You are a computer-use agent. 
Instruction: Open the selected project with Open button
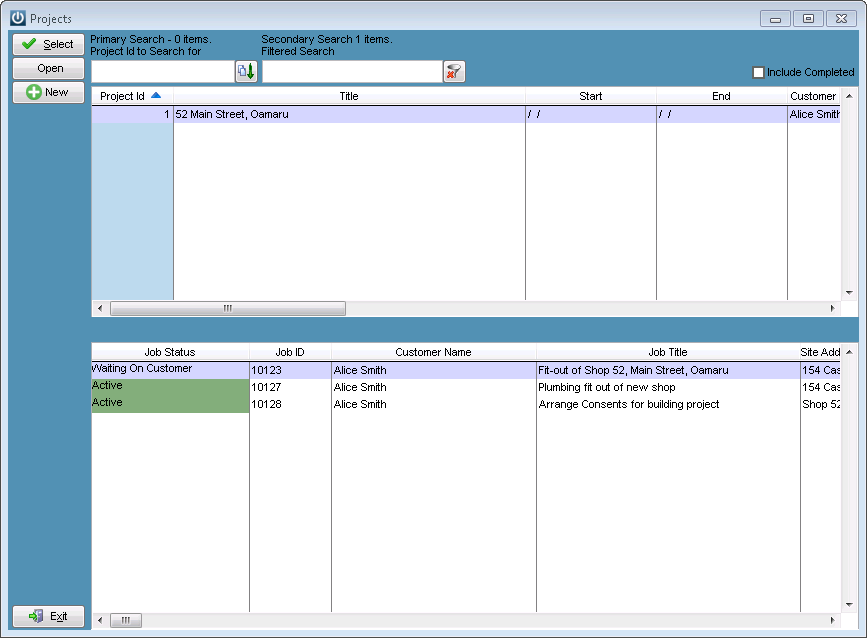tap(49, 69)
